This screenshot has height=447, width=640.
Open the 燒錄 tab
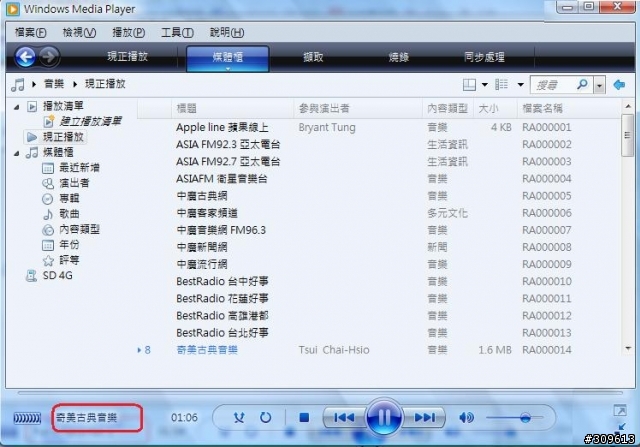(x=399, y=57)
